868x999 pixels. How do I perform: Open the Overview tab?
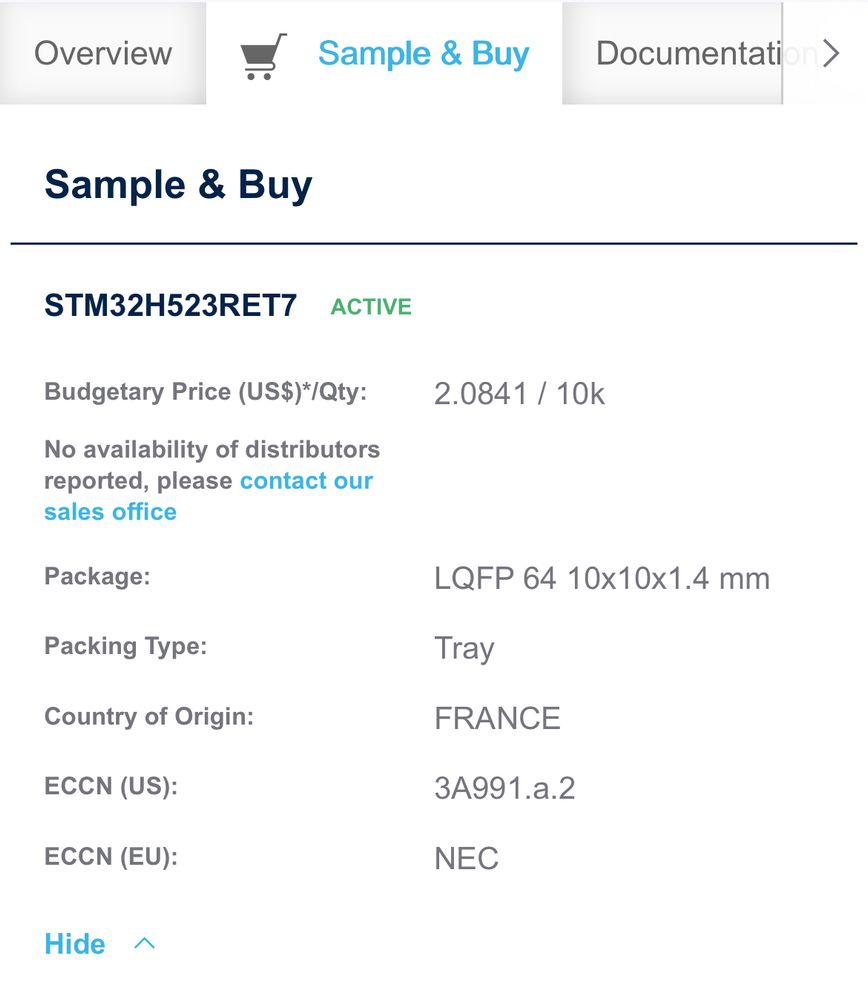[x=103, y=53]
